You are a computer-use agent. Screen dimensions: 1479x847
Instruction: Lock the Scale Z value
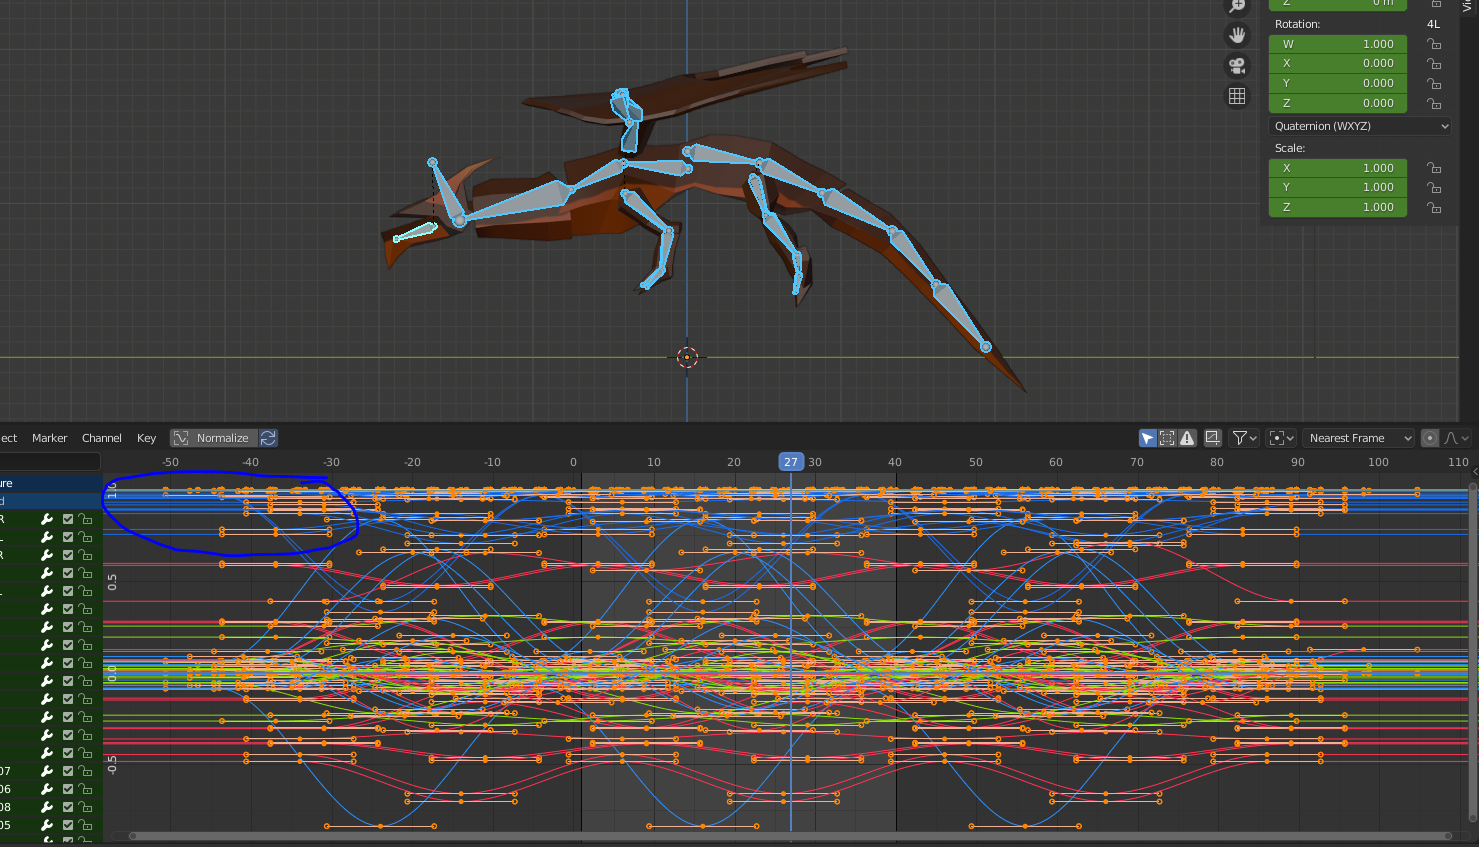pos(1434,207)
